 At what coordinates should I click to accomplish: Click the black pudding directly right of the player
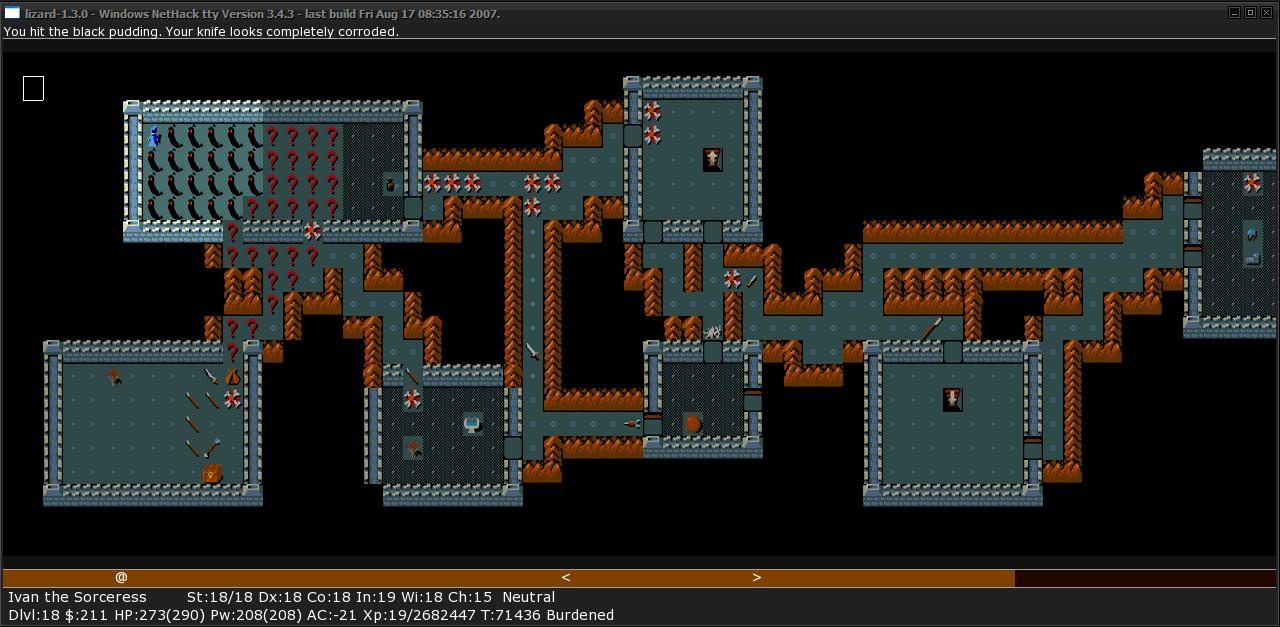click(x=173, y=136)
